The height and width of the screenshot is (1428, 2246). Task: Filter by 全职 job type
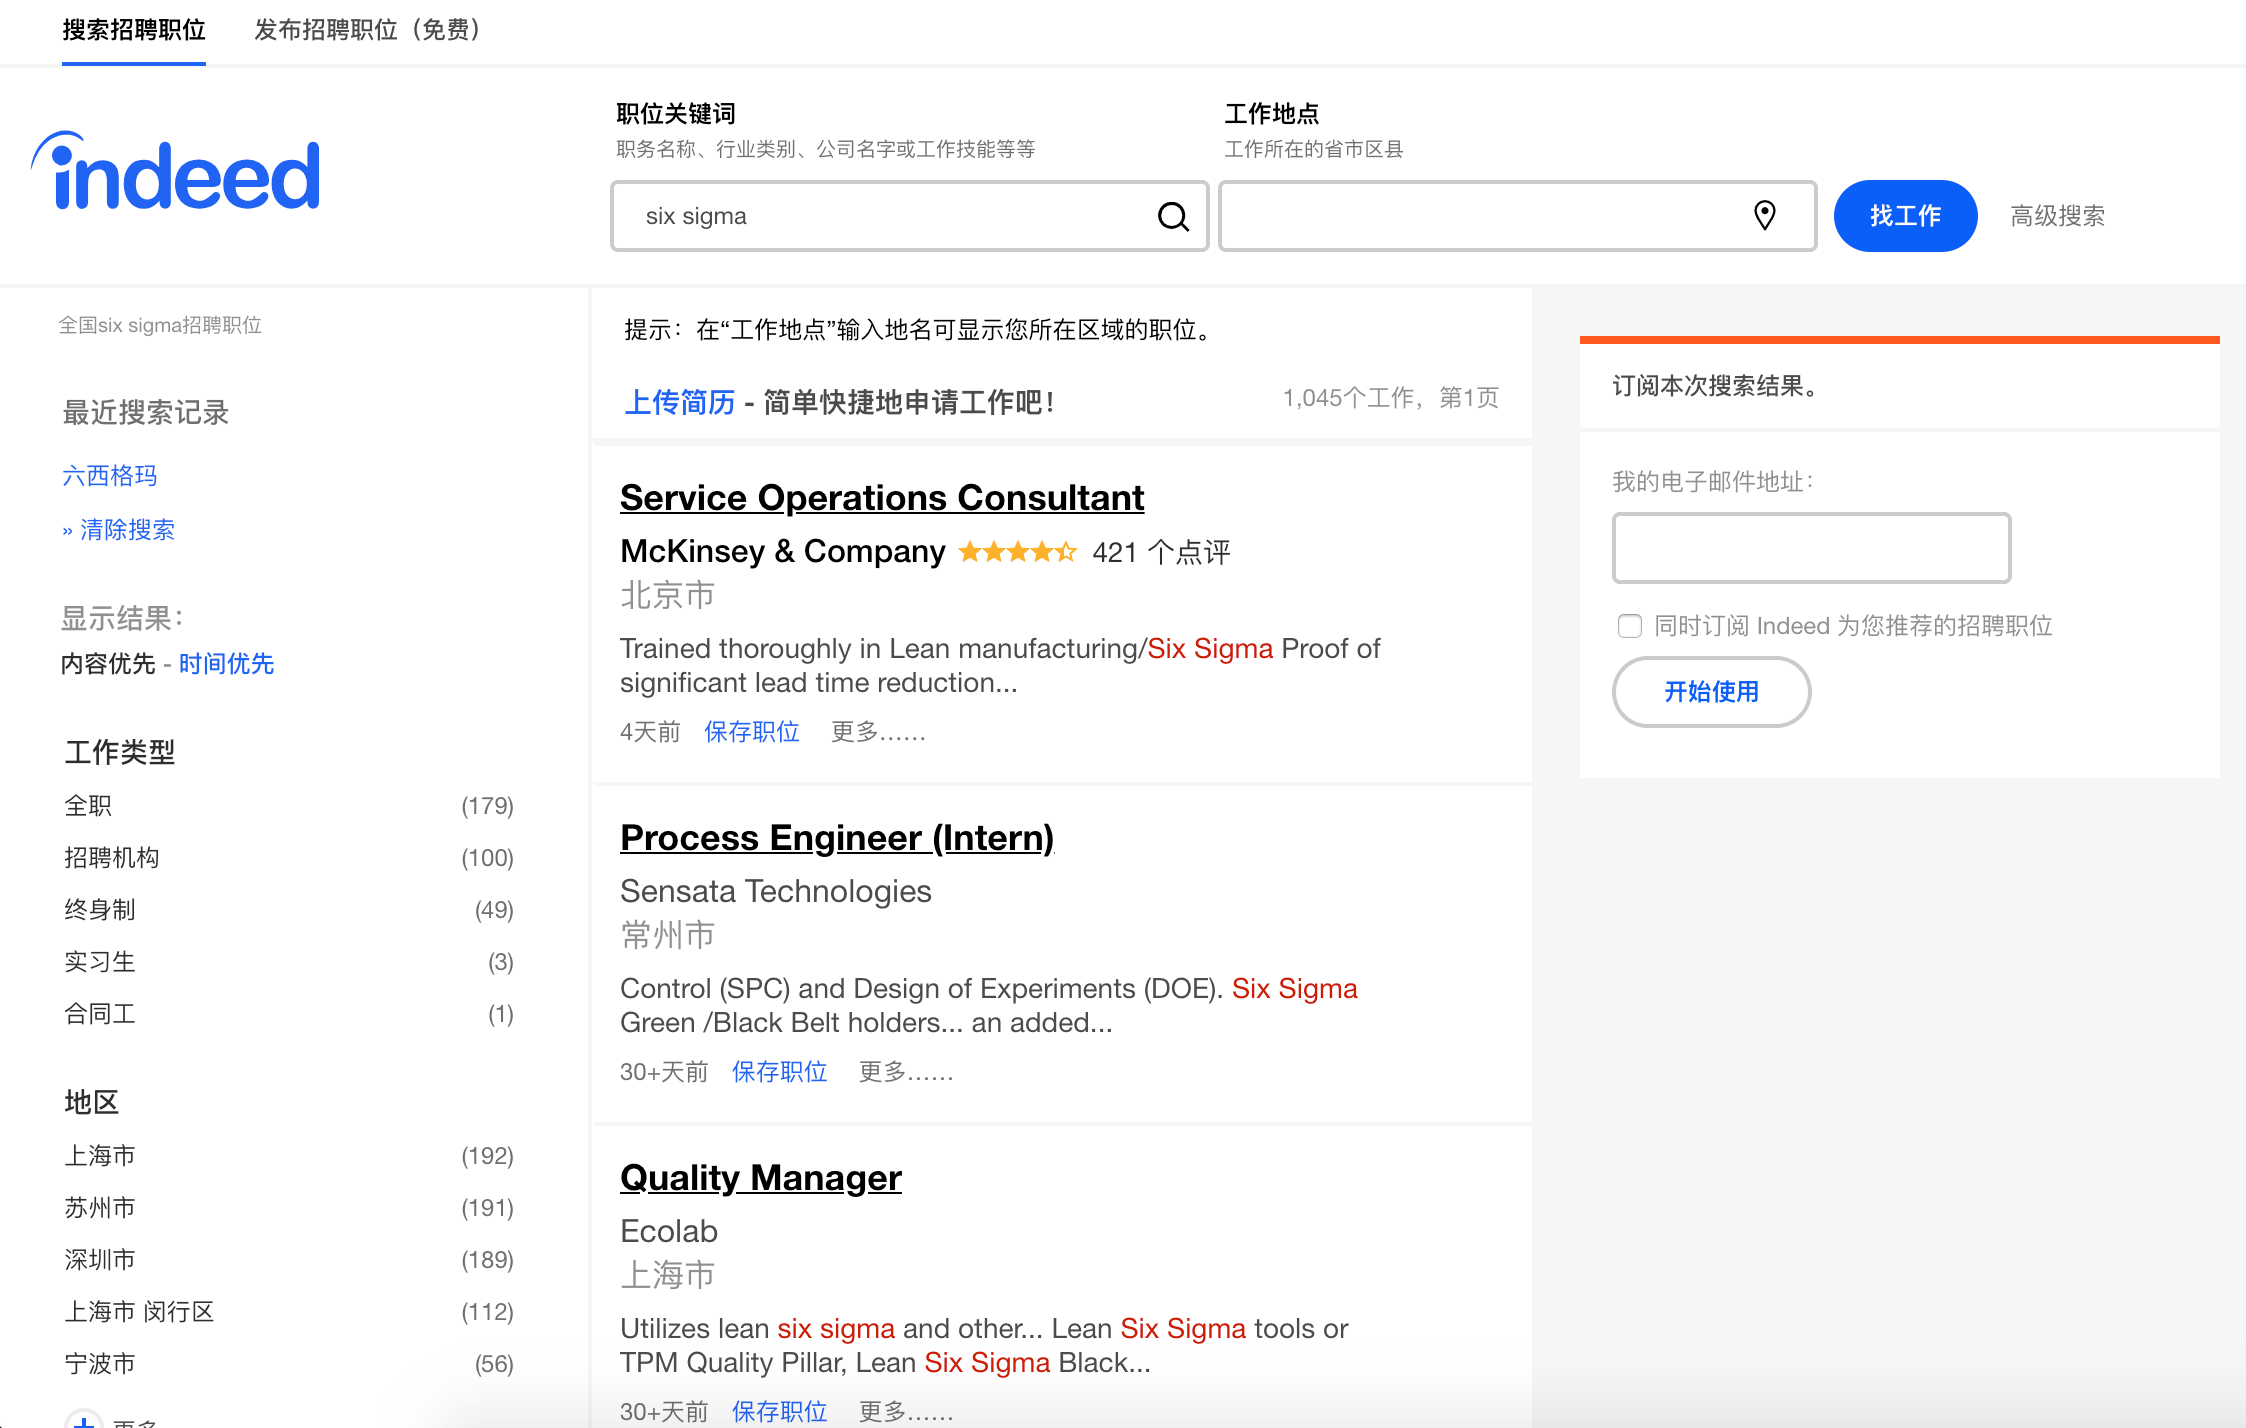tap(88, 806)
